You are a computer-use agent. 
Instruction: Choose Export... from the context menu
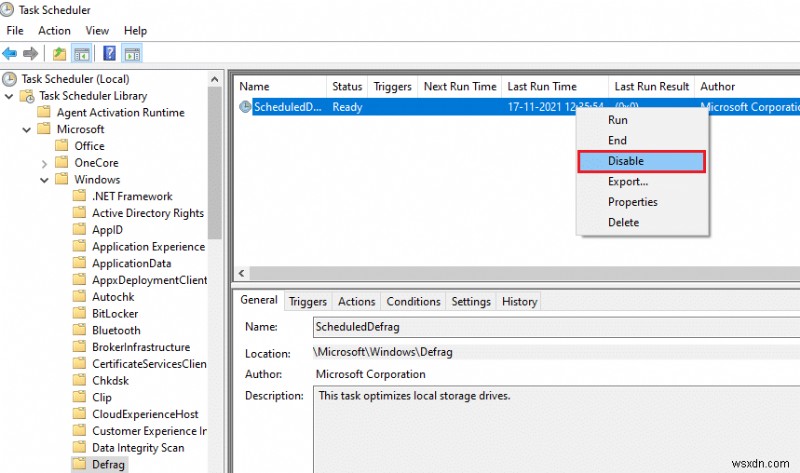tap(643, 182)
